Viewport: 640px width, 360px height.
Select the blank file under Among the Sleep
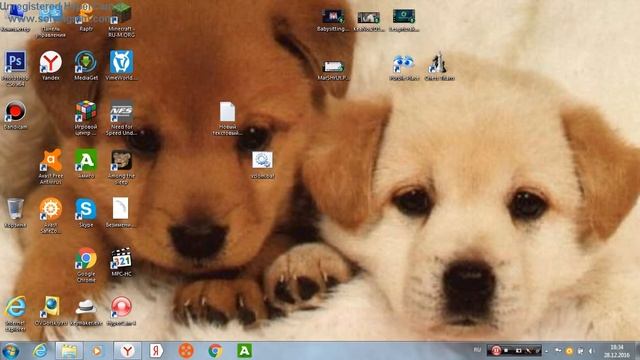pyautogui.click(x=121, y=212)
